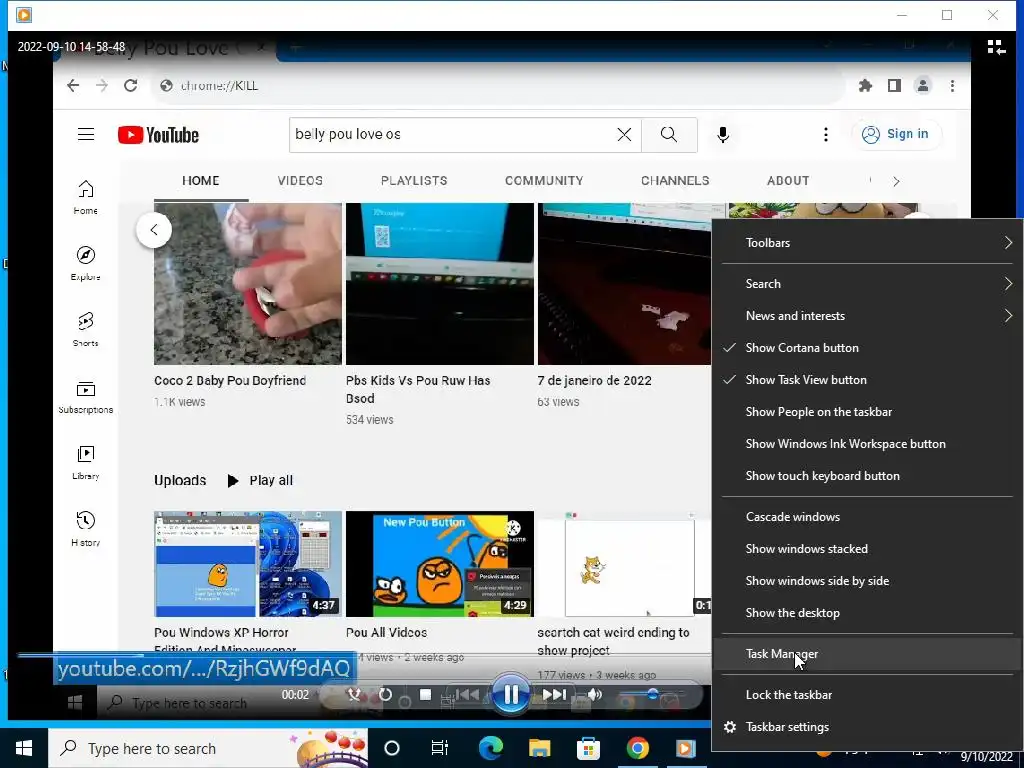Open Explore in the YouTube sidebar
Viewport: 1024px width, 768px height.
click(x=86, y=263)
